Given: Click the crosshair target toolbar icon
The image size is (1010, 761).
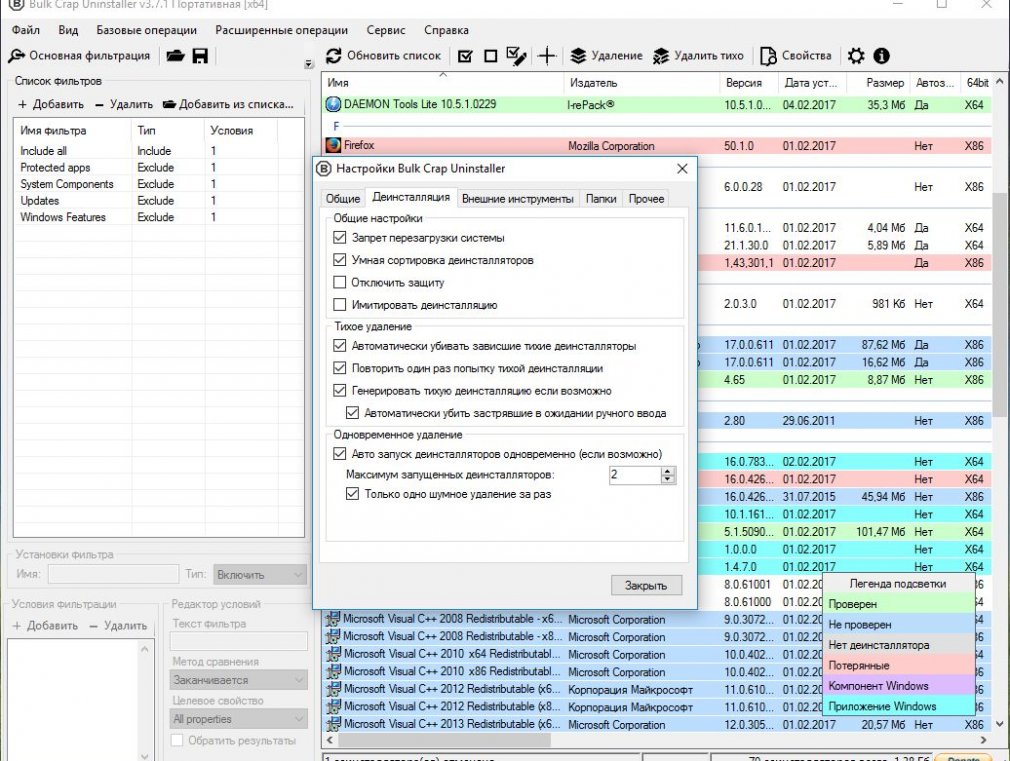Looking at the screenshot, I should coord(547,56).
